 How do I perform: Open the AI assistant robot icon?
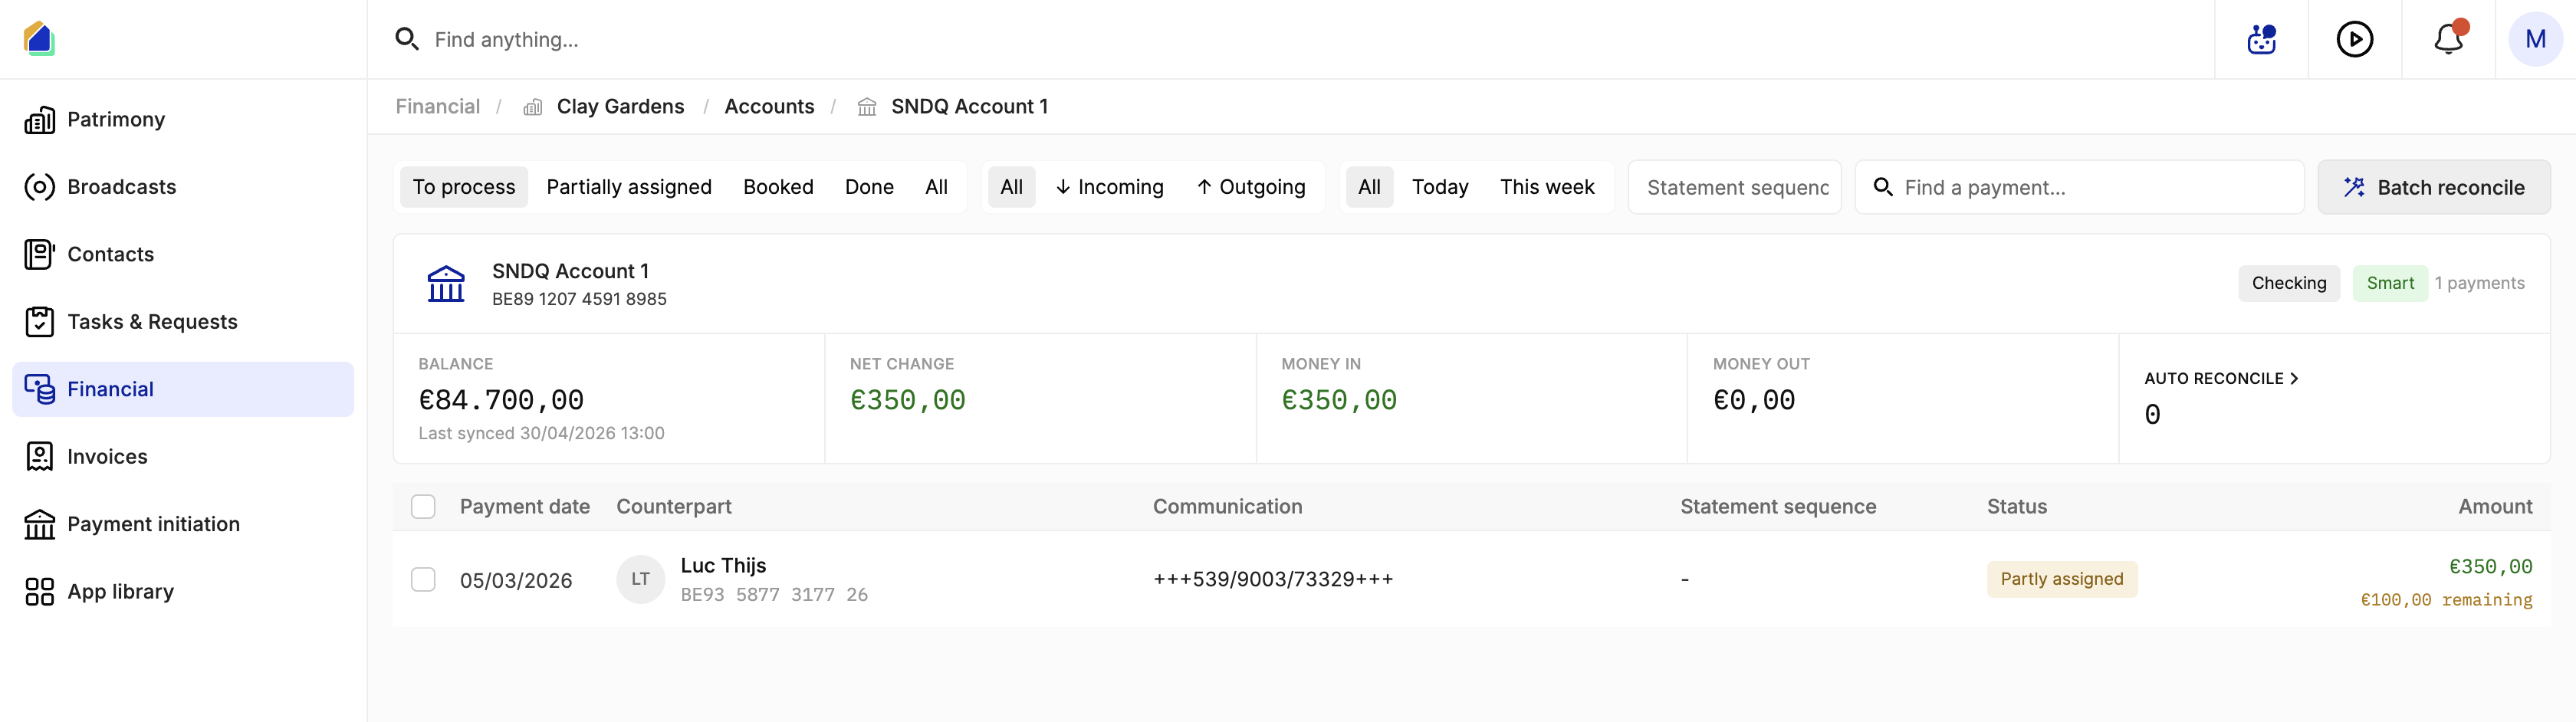point(2261,39)
